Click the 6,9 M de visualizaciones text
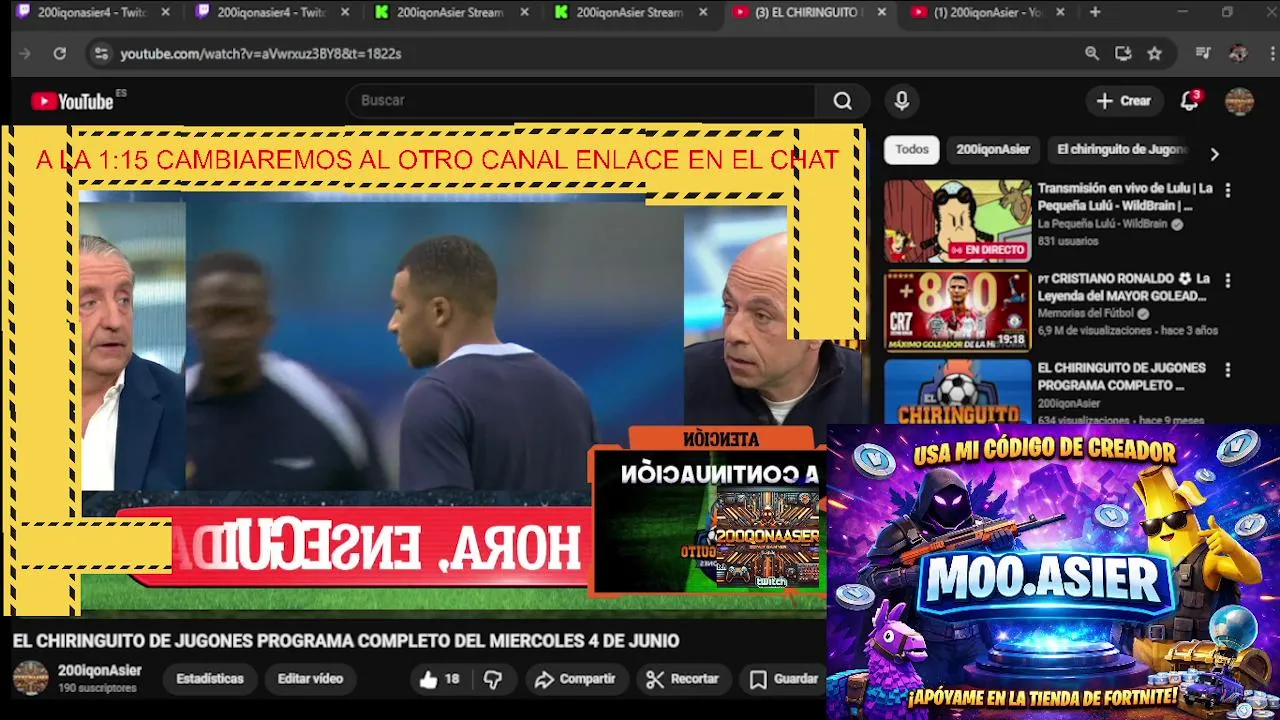This screenshot has height=720, width=1280. click(1096, 331)
